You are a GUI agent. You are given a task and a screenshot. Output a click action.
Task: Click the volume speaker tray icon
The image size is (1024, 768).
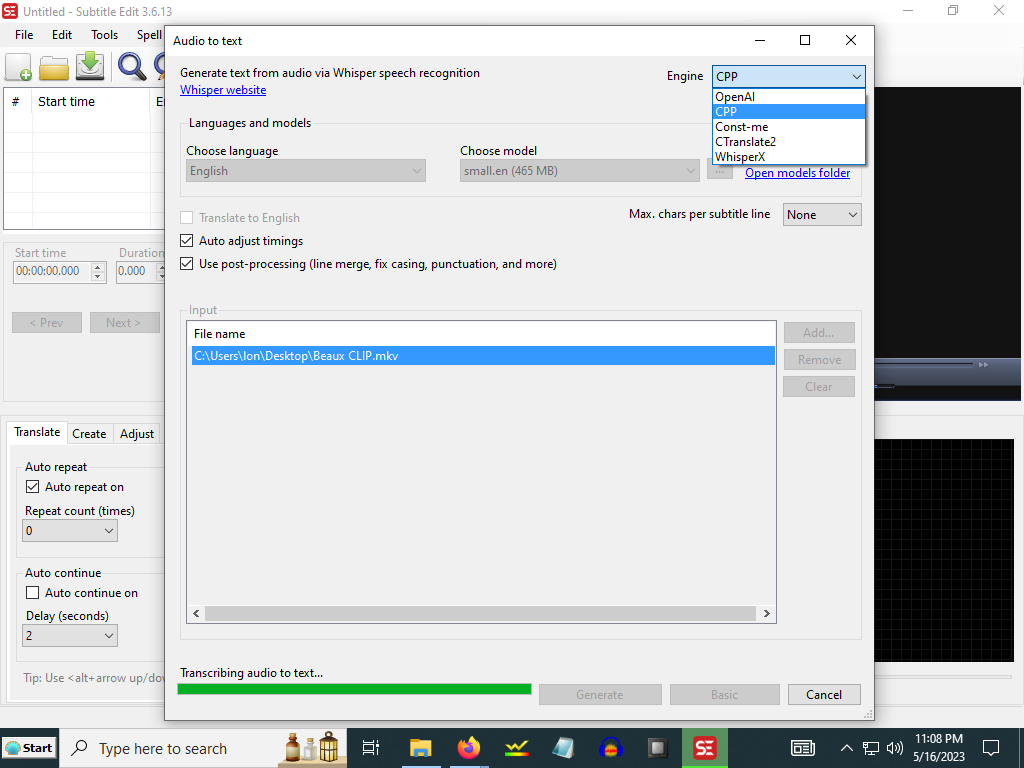[x=895, y=748]
